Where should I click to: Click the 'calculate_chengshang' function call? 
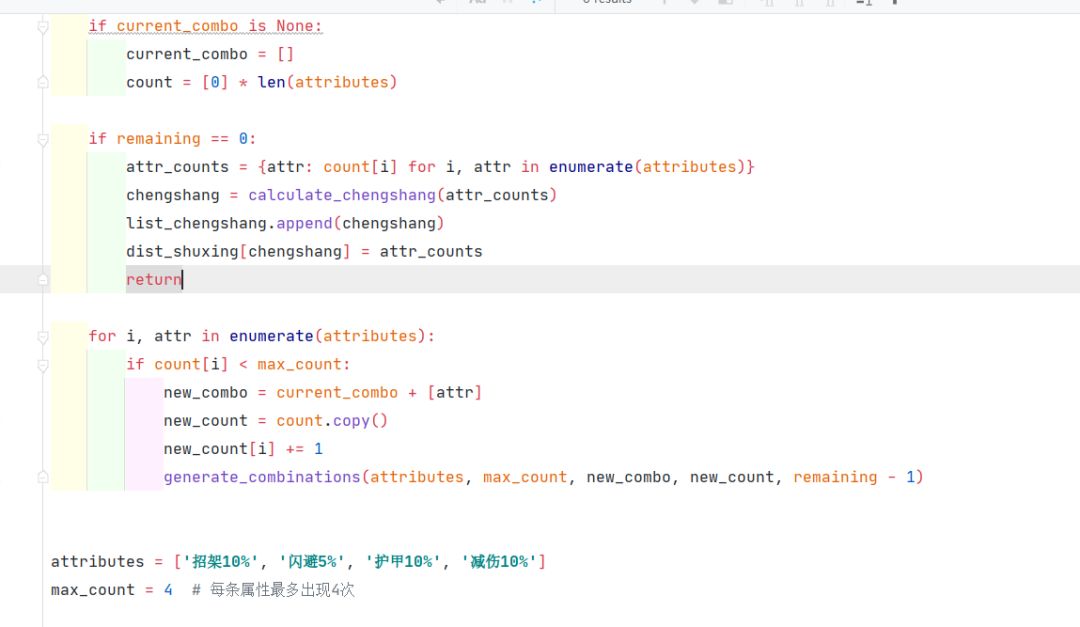point(342,195)
